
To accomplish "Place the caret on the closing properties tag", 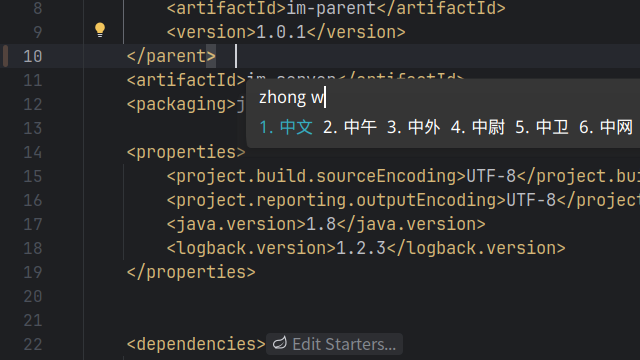I will point(191,272).
